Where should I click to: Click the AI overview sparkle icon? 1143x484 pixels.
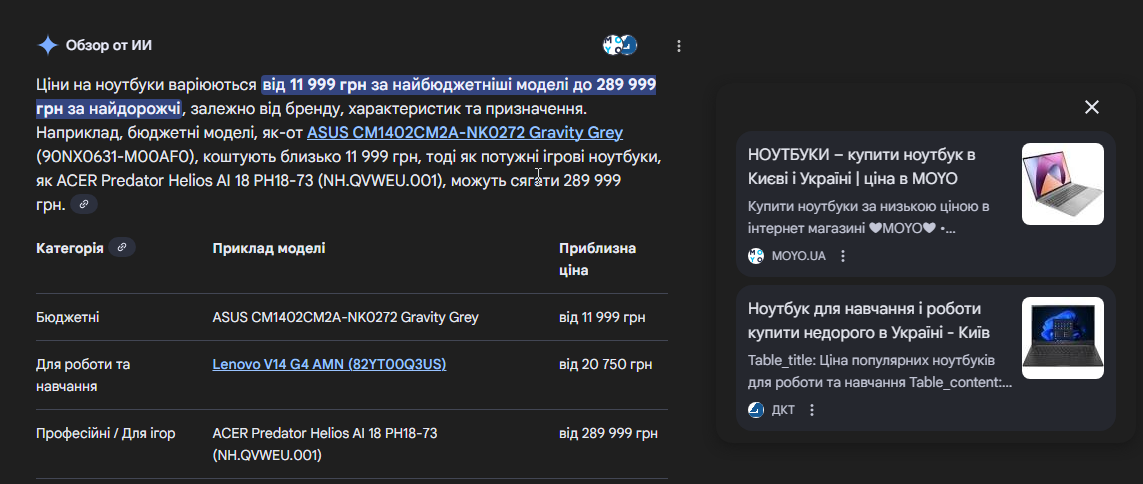47,46
